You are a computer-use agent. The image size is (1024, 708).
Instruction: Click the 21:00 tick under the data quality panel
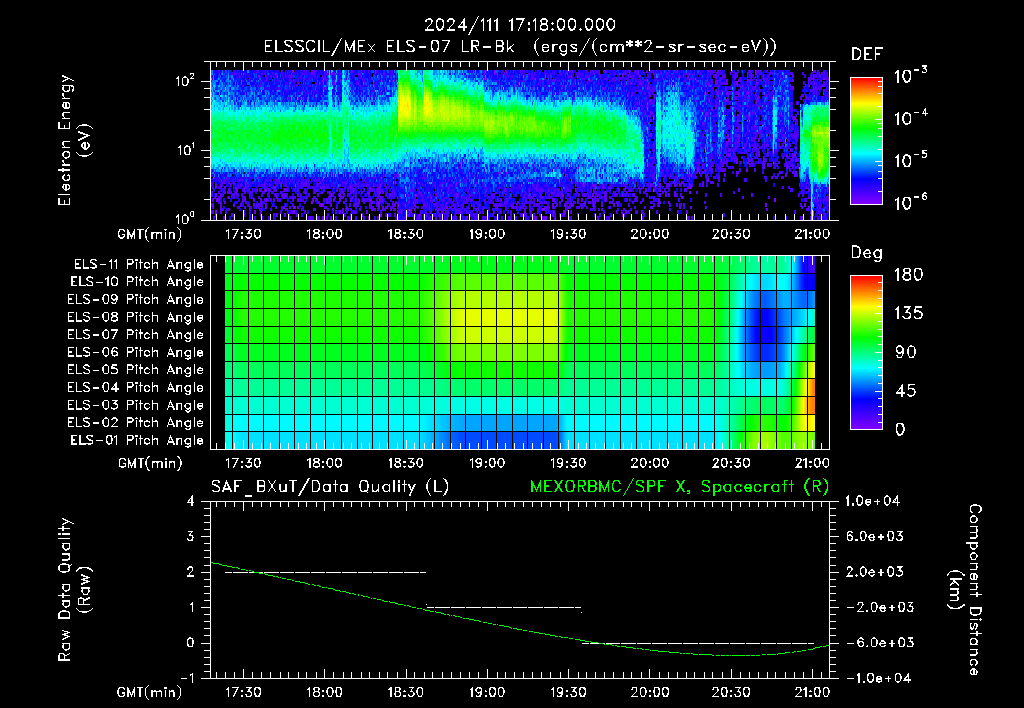(812, 692)
